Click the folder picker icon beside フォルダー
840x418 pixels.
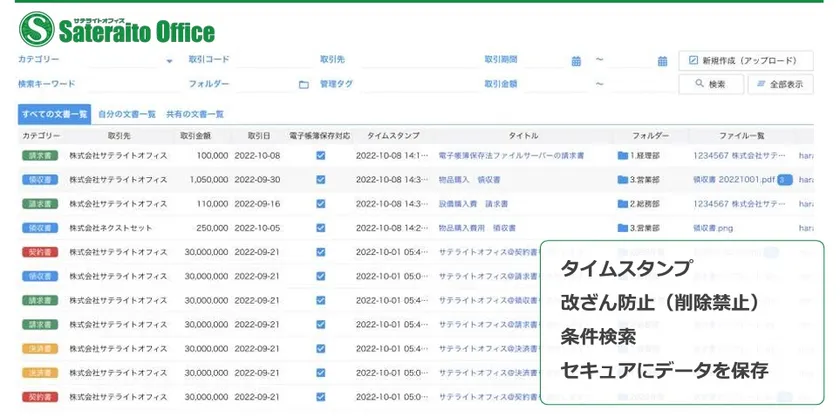pos(303,85)
